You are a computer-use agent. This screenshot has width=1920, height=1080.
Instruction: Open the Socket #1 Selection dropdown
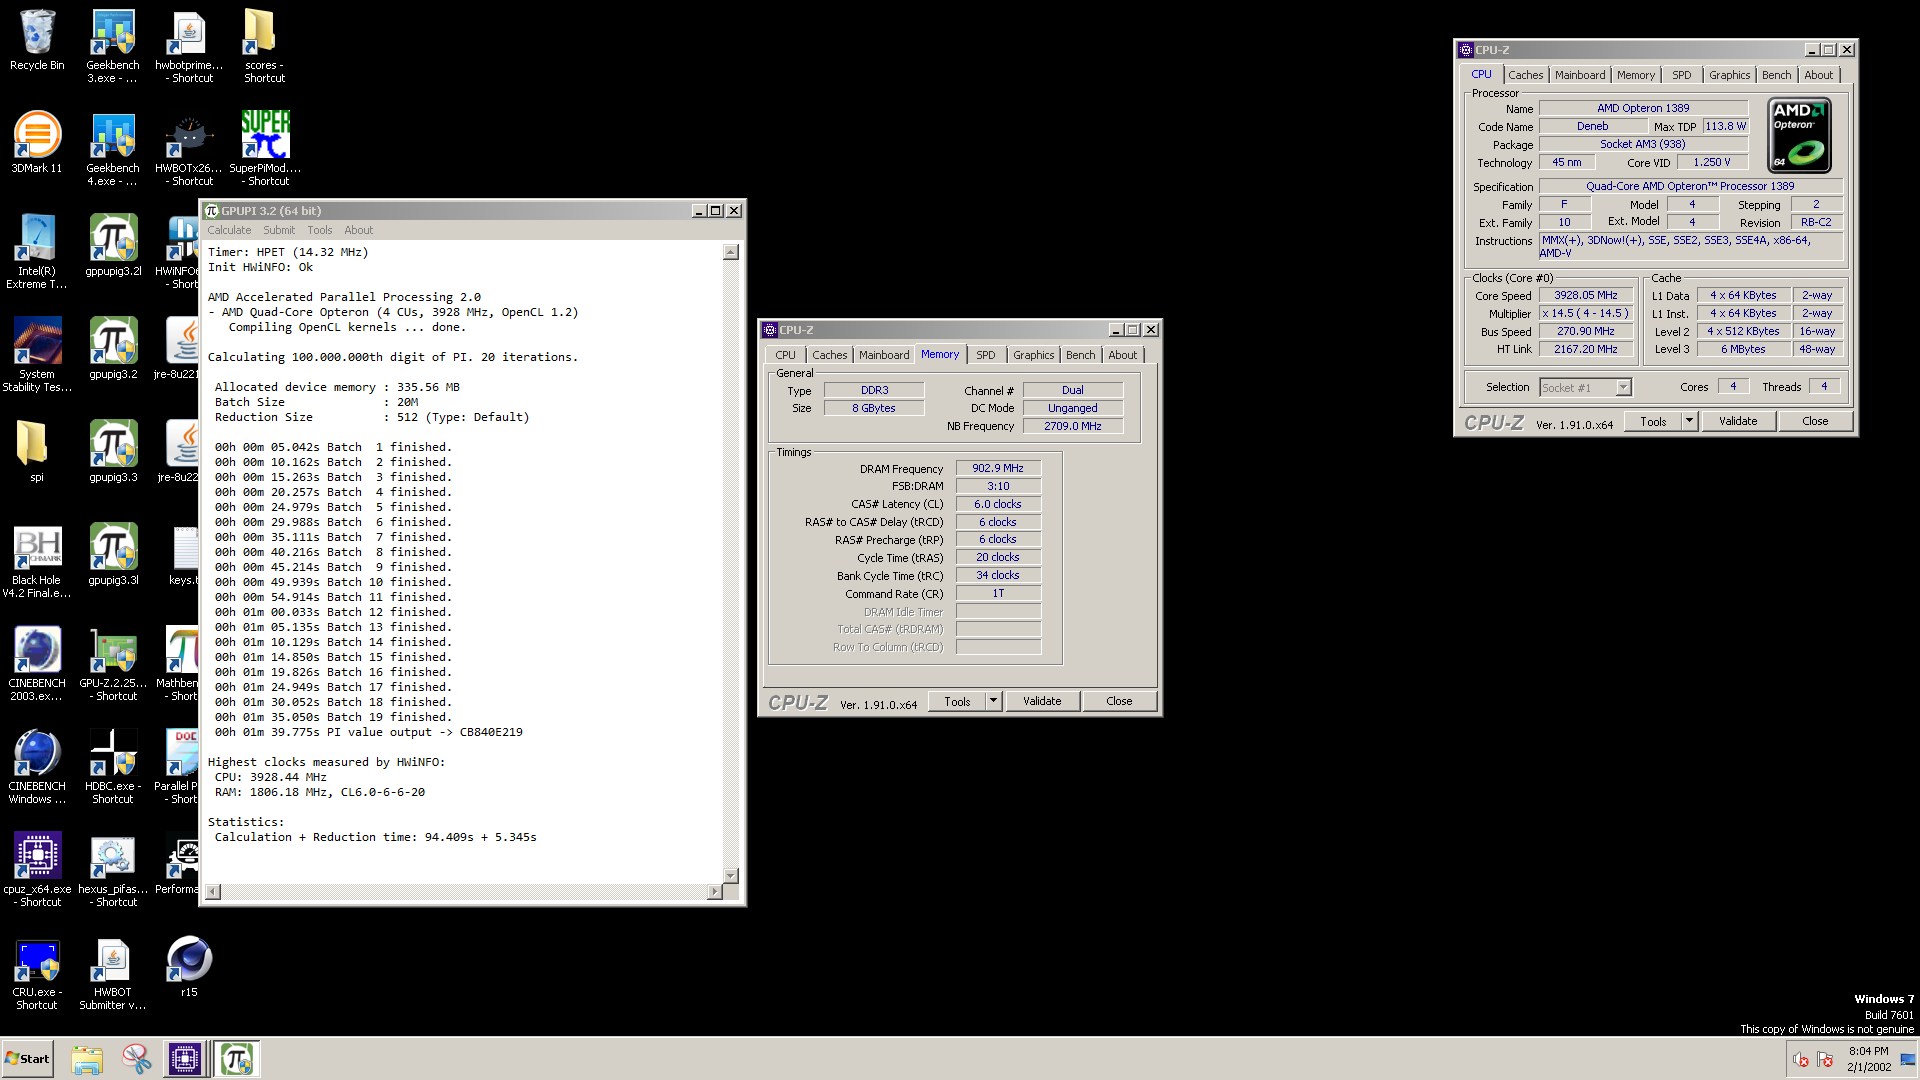tap(1585, 387)
